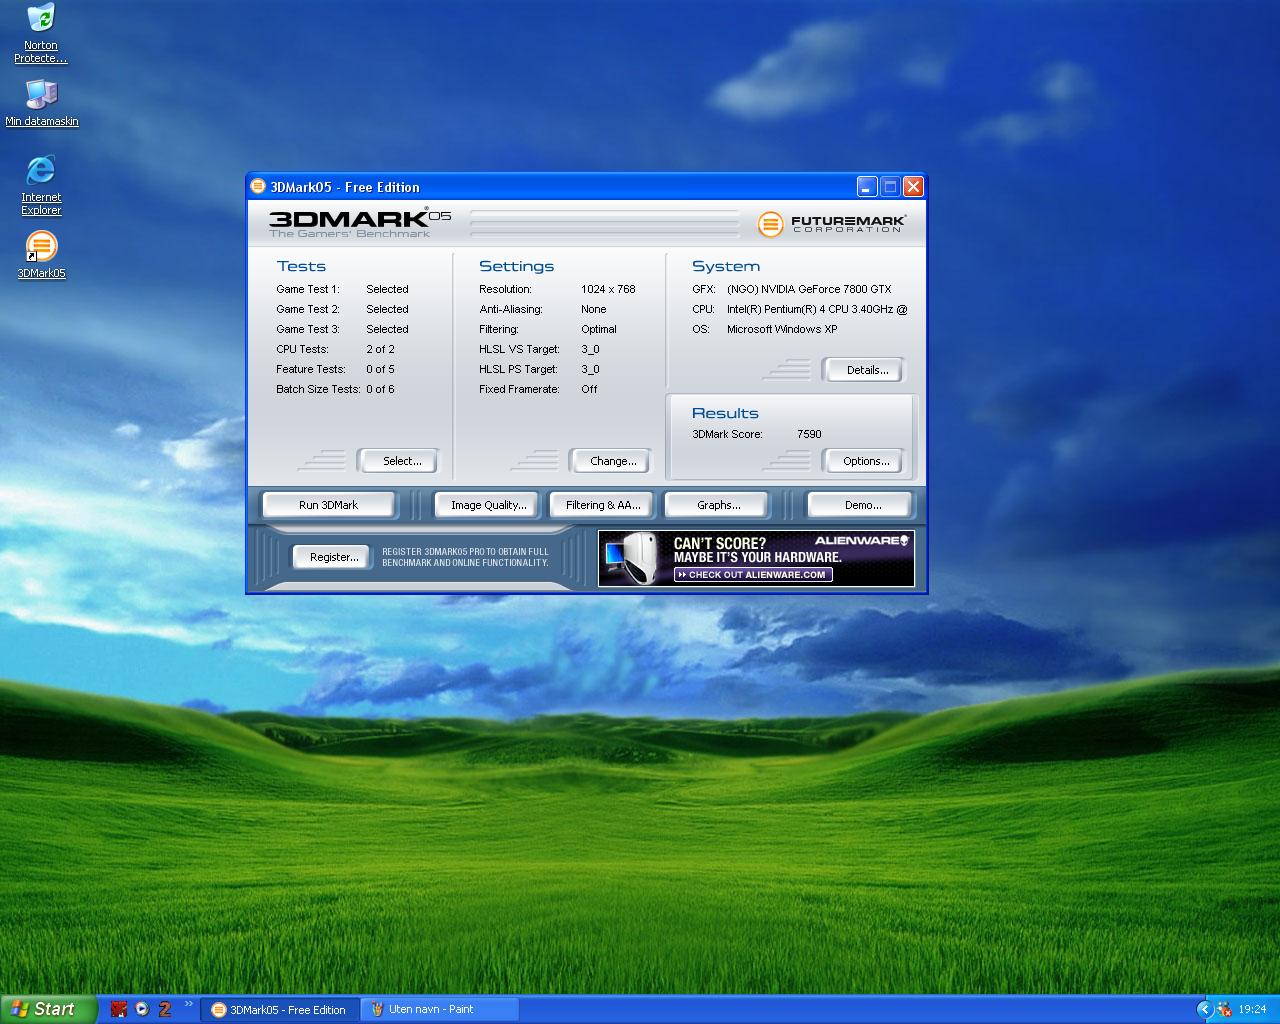The height and width of the screenshot is (1024, 1280).
Task: Launch the media player quick launch icon
Action: pos(142,1009)
